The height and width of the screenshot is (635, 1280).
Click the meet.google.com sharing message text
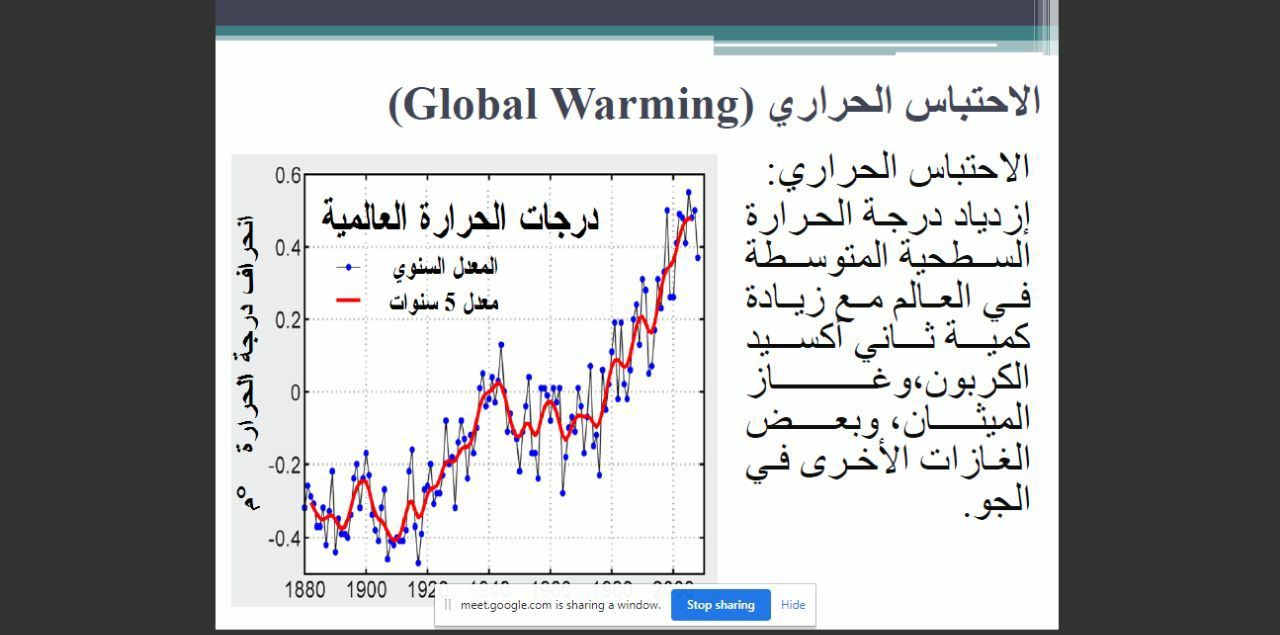click(560, 605)
